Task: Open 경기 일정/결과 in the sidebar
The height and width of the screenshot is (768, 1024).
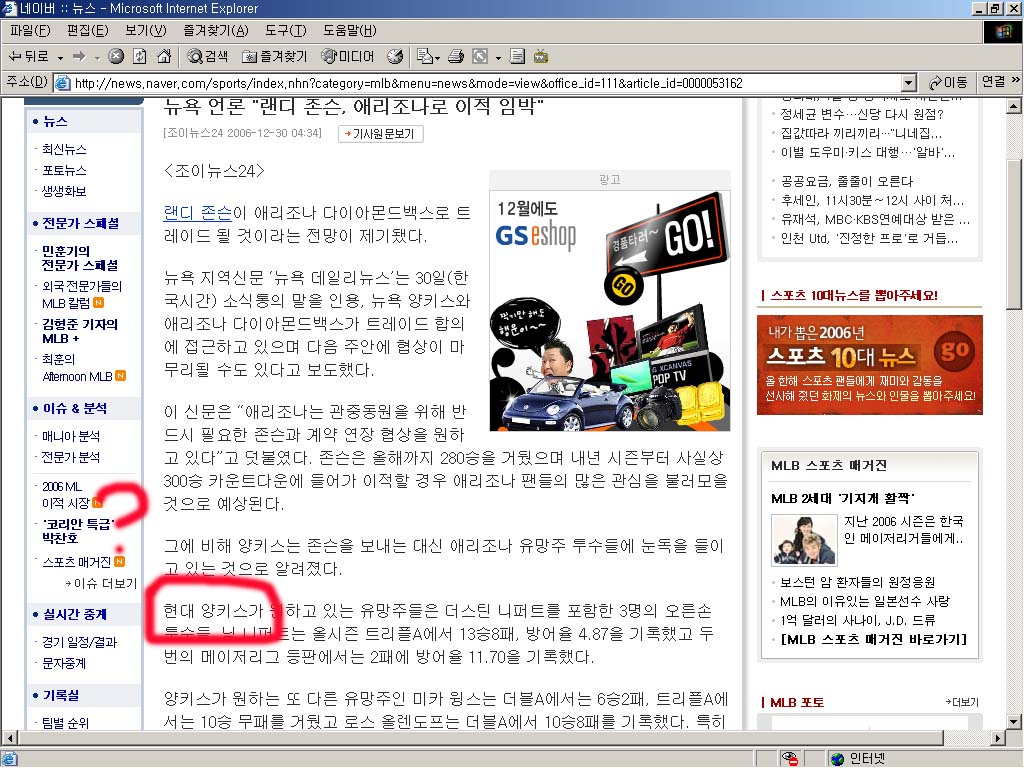Action: click(x=79, y=643)
